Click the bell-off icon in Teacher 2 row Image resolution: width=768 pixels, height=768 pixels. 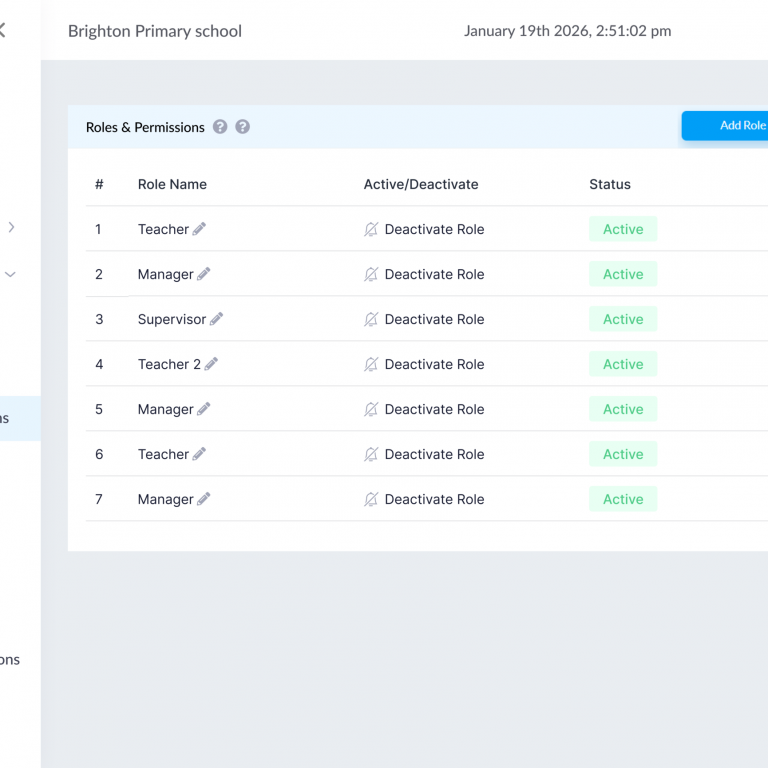click(x=371, y=364)
